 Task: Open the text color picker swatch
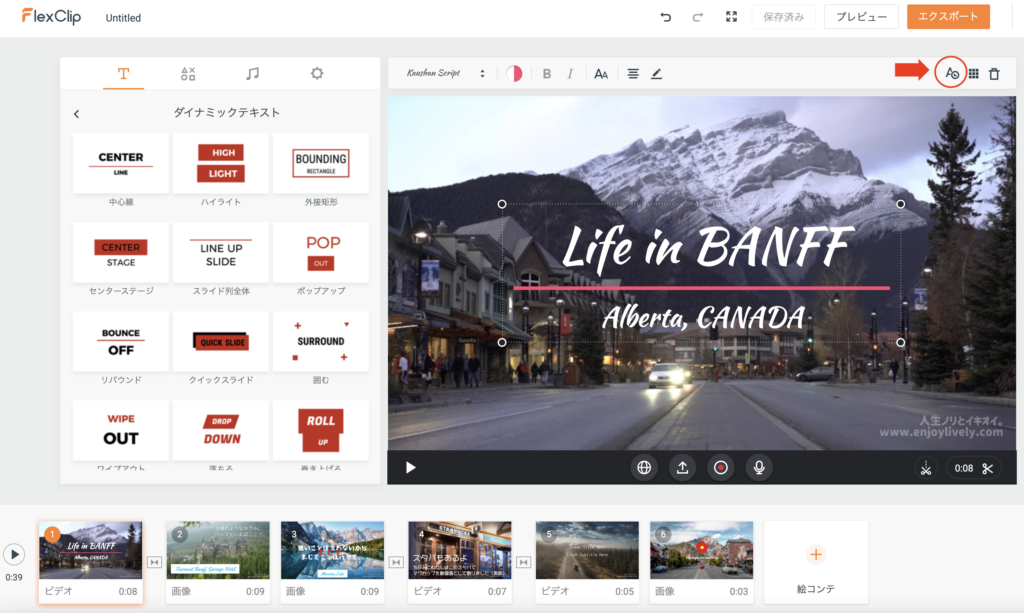pyautogui.click(x=514, y=74)
